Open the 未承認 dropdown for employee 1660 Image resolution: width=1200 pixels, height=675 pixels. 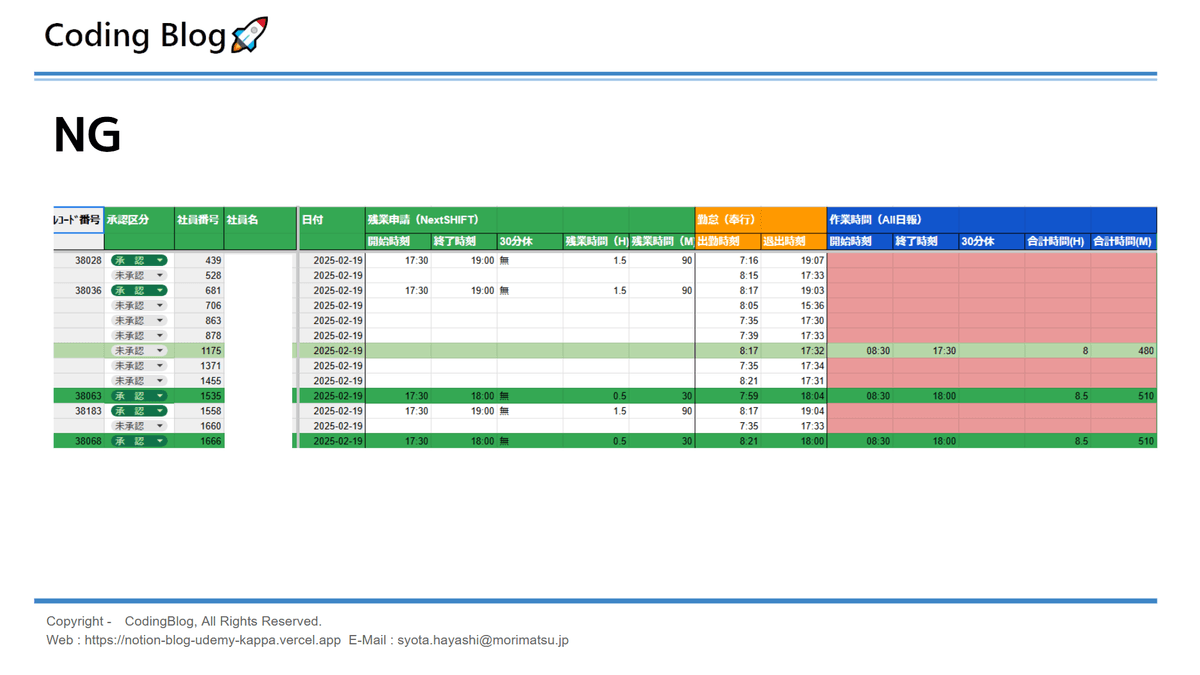160,426
